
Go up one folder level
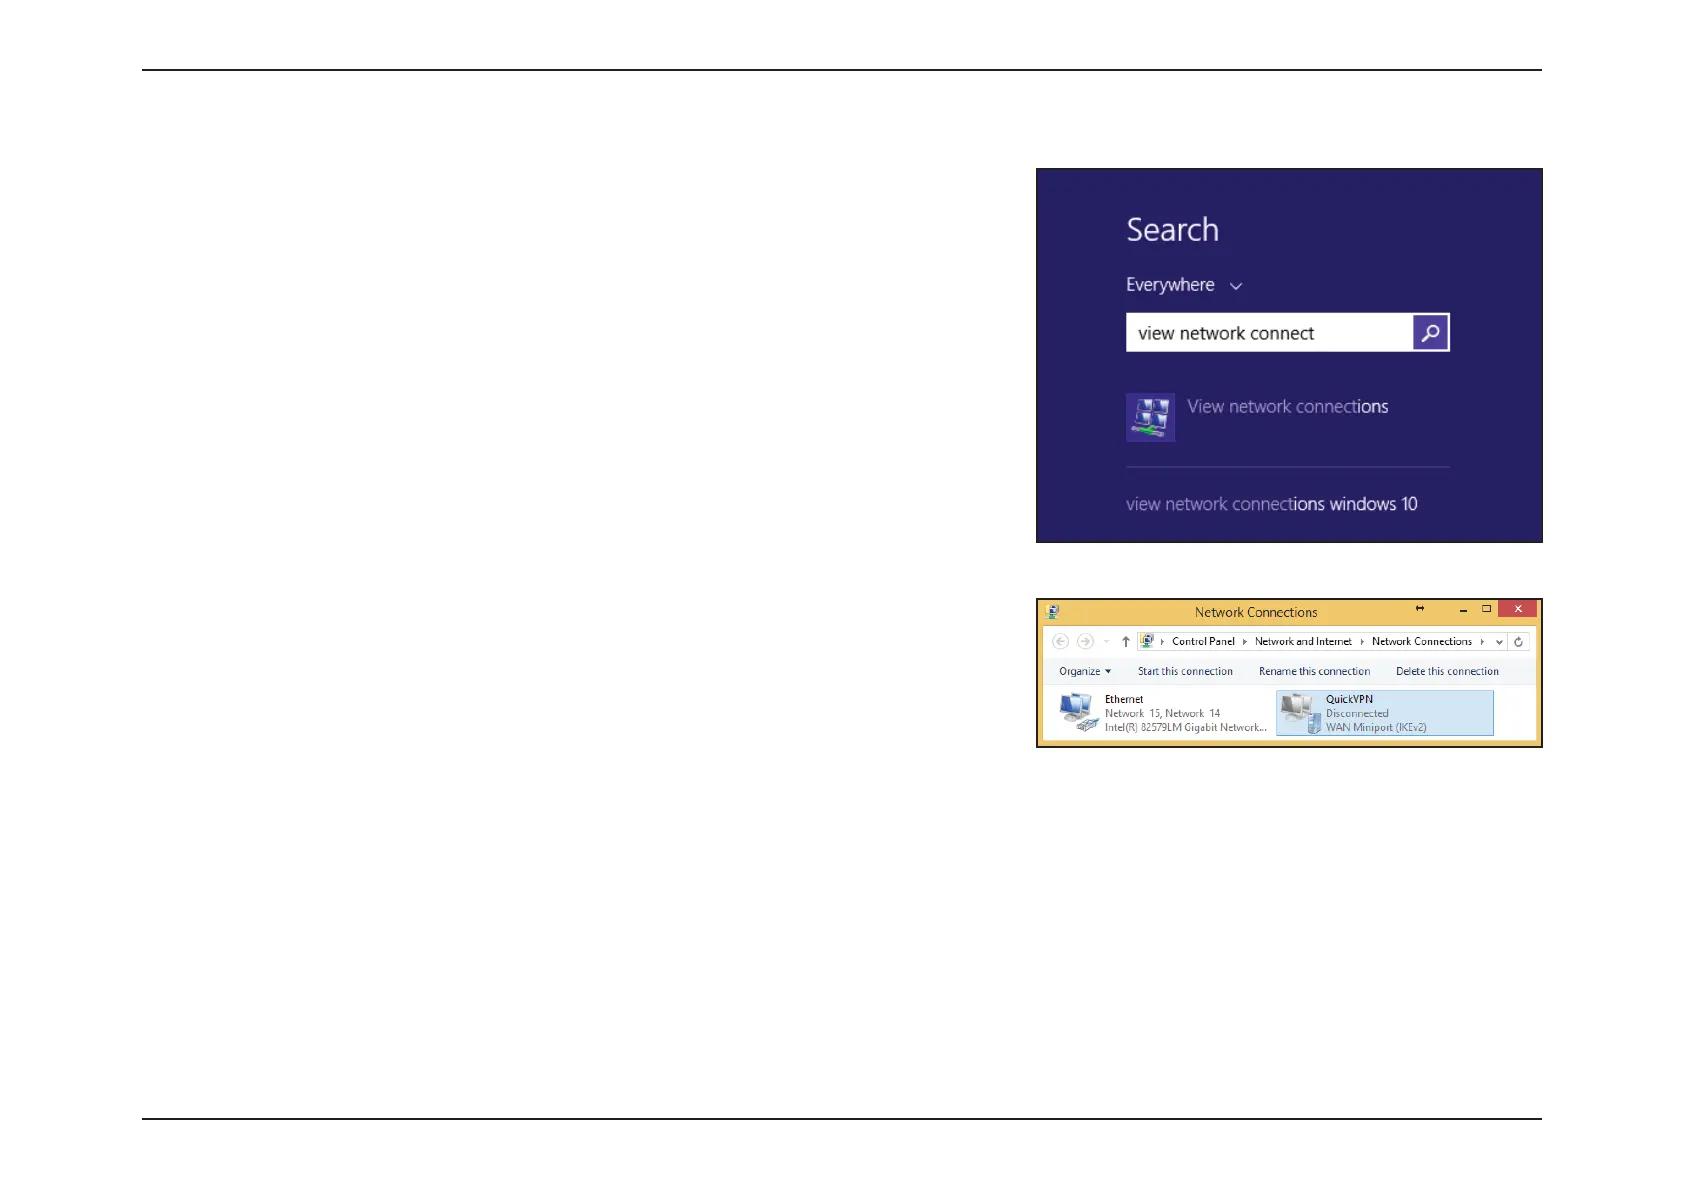pos(1126,642)
